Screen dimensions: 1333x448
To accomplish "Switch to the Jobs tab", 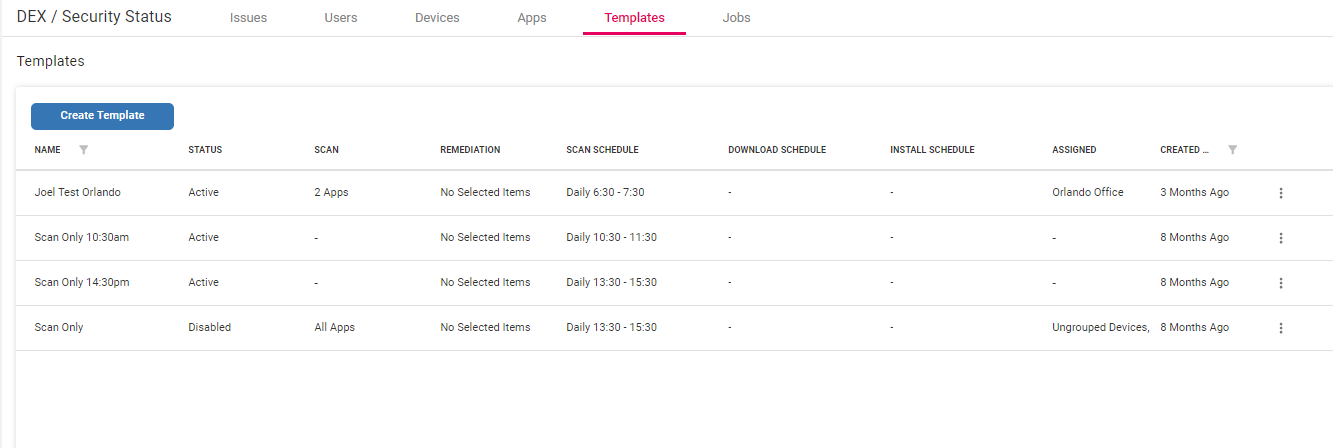I will pos(736,18).
